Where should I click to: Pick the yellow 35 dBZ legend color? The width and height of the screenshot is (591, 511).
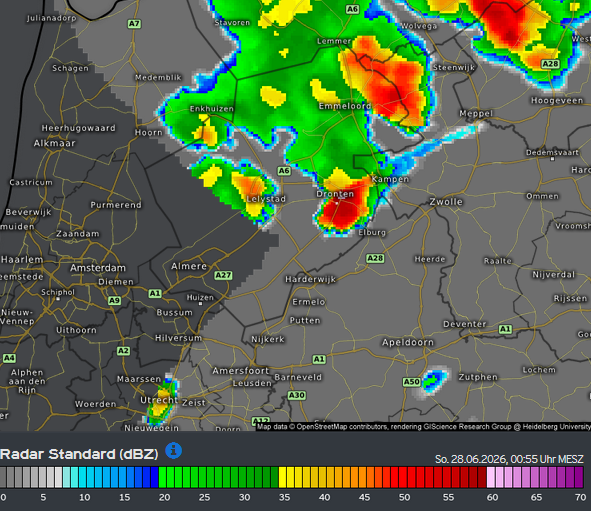pyautogui.click(x=282, y=477)
